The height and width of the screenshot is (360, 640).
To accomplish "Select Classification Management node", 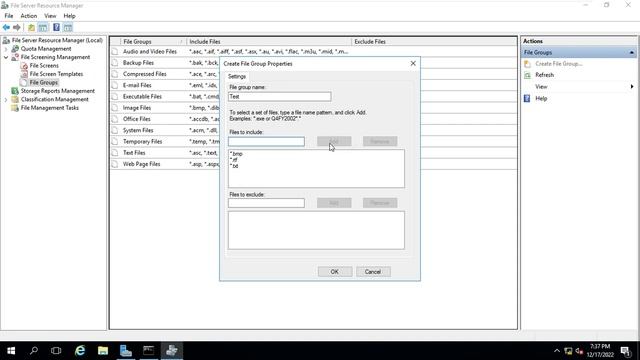I will tap(54, 99).
